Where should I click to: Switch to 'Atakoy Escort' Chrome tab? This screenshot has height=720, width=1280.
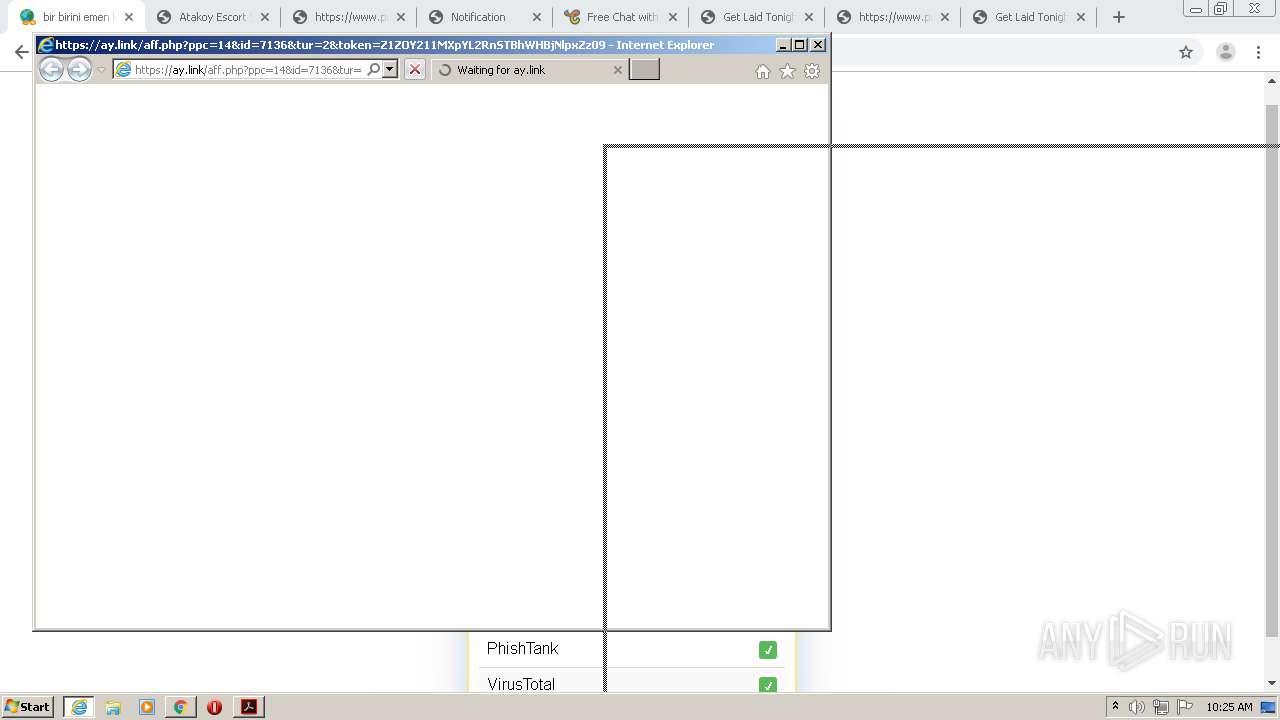click(212, 17)
